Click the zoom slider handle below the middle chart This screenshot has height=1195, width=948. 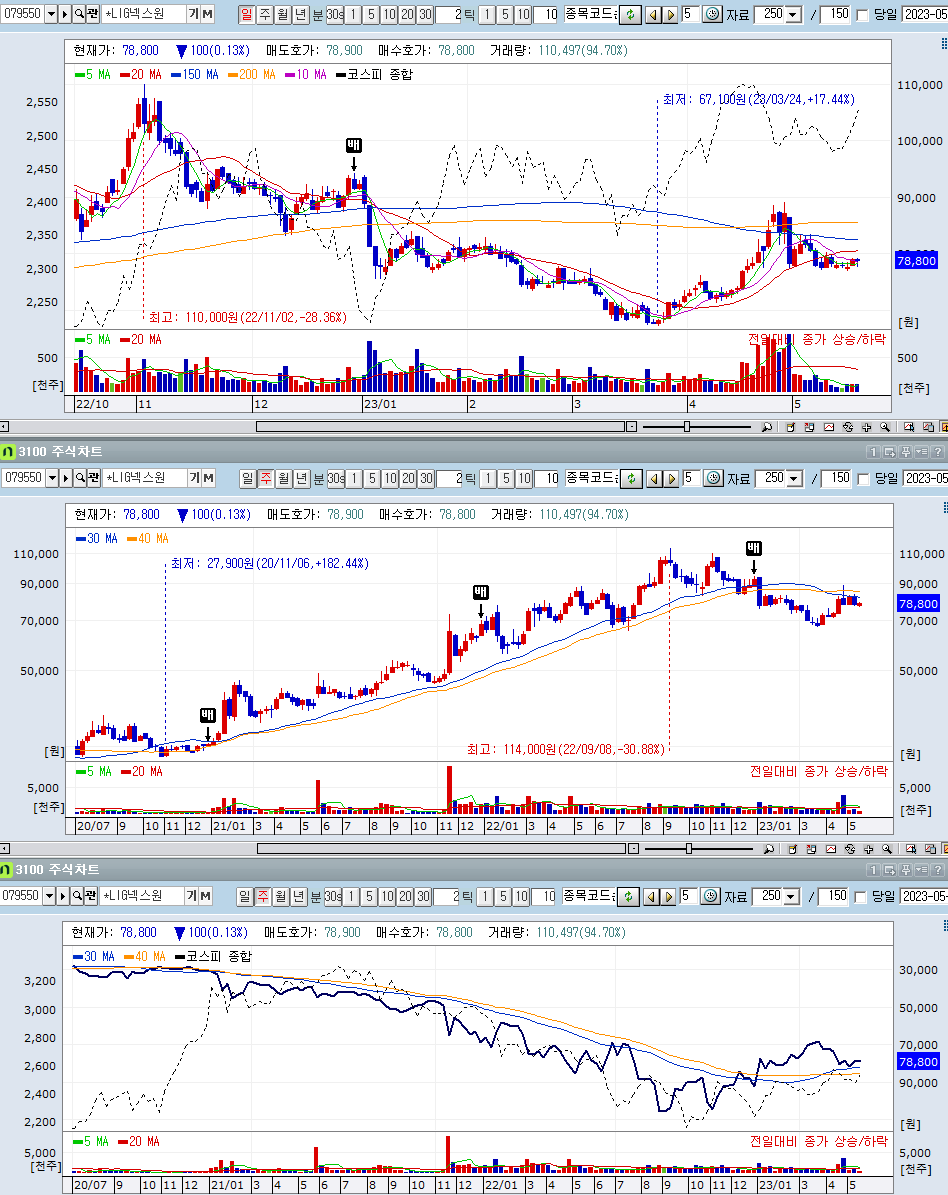tap(688, 849)
